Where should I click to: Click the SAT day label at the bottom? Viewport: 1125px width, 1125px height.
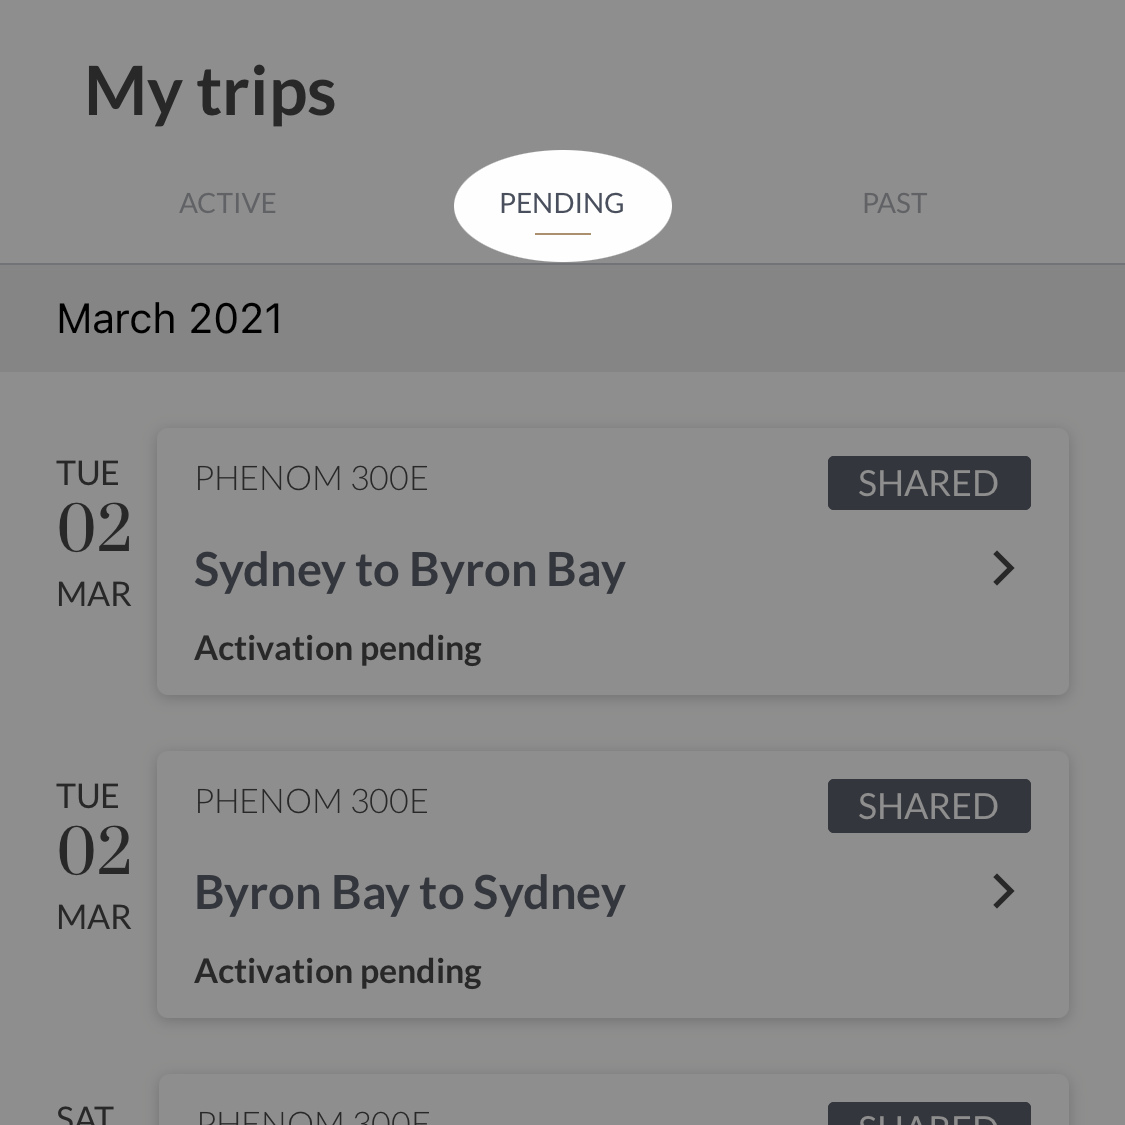(85, 1114)
